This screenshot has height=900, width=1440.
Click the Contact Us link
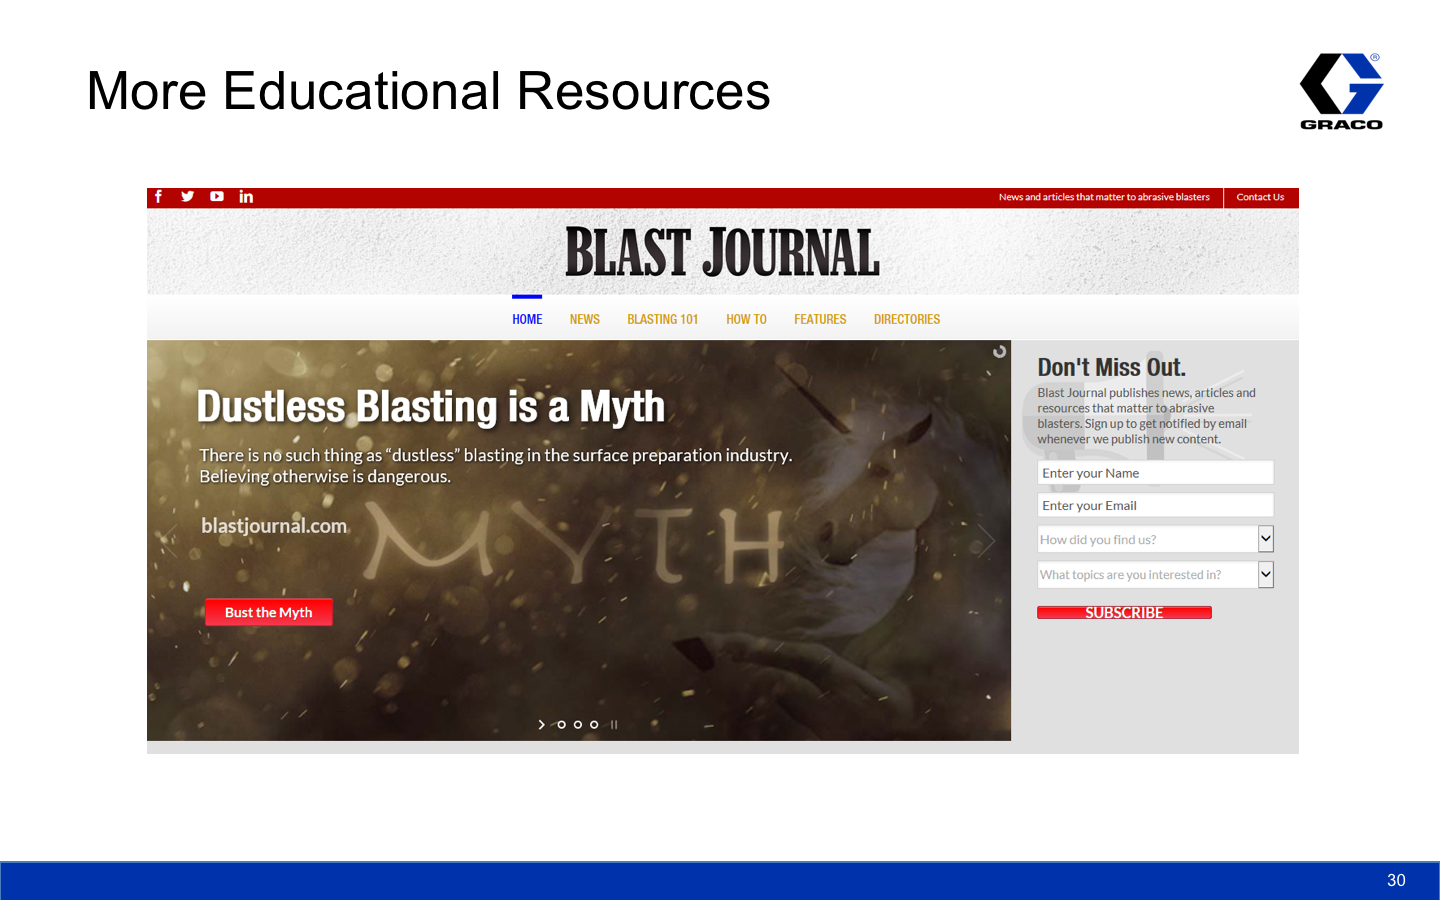coord(1260,197)
